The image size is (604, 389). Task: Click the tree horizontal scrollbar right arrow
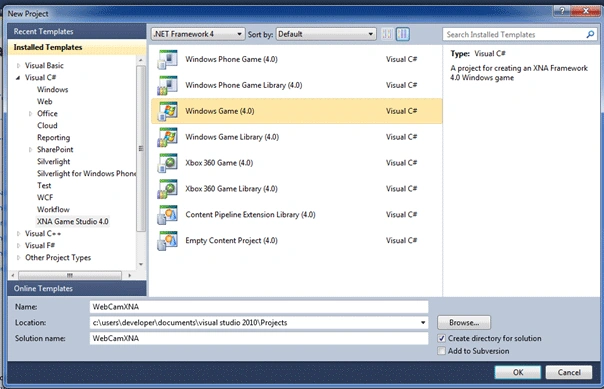(x=129, y=275)
